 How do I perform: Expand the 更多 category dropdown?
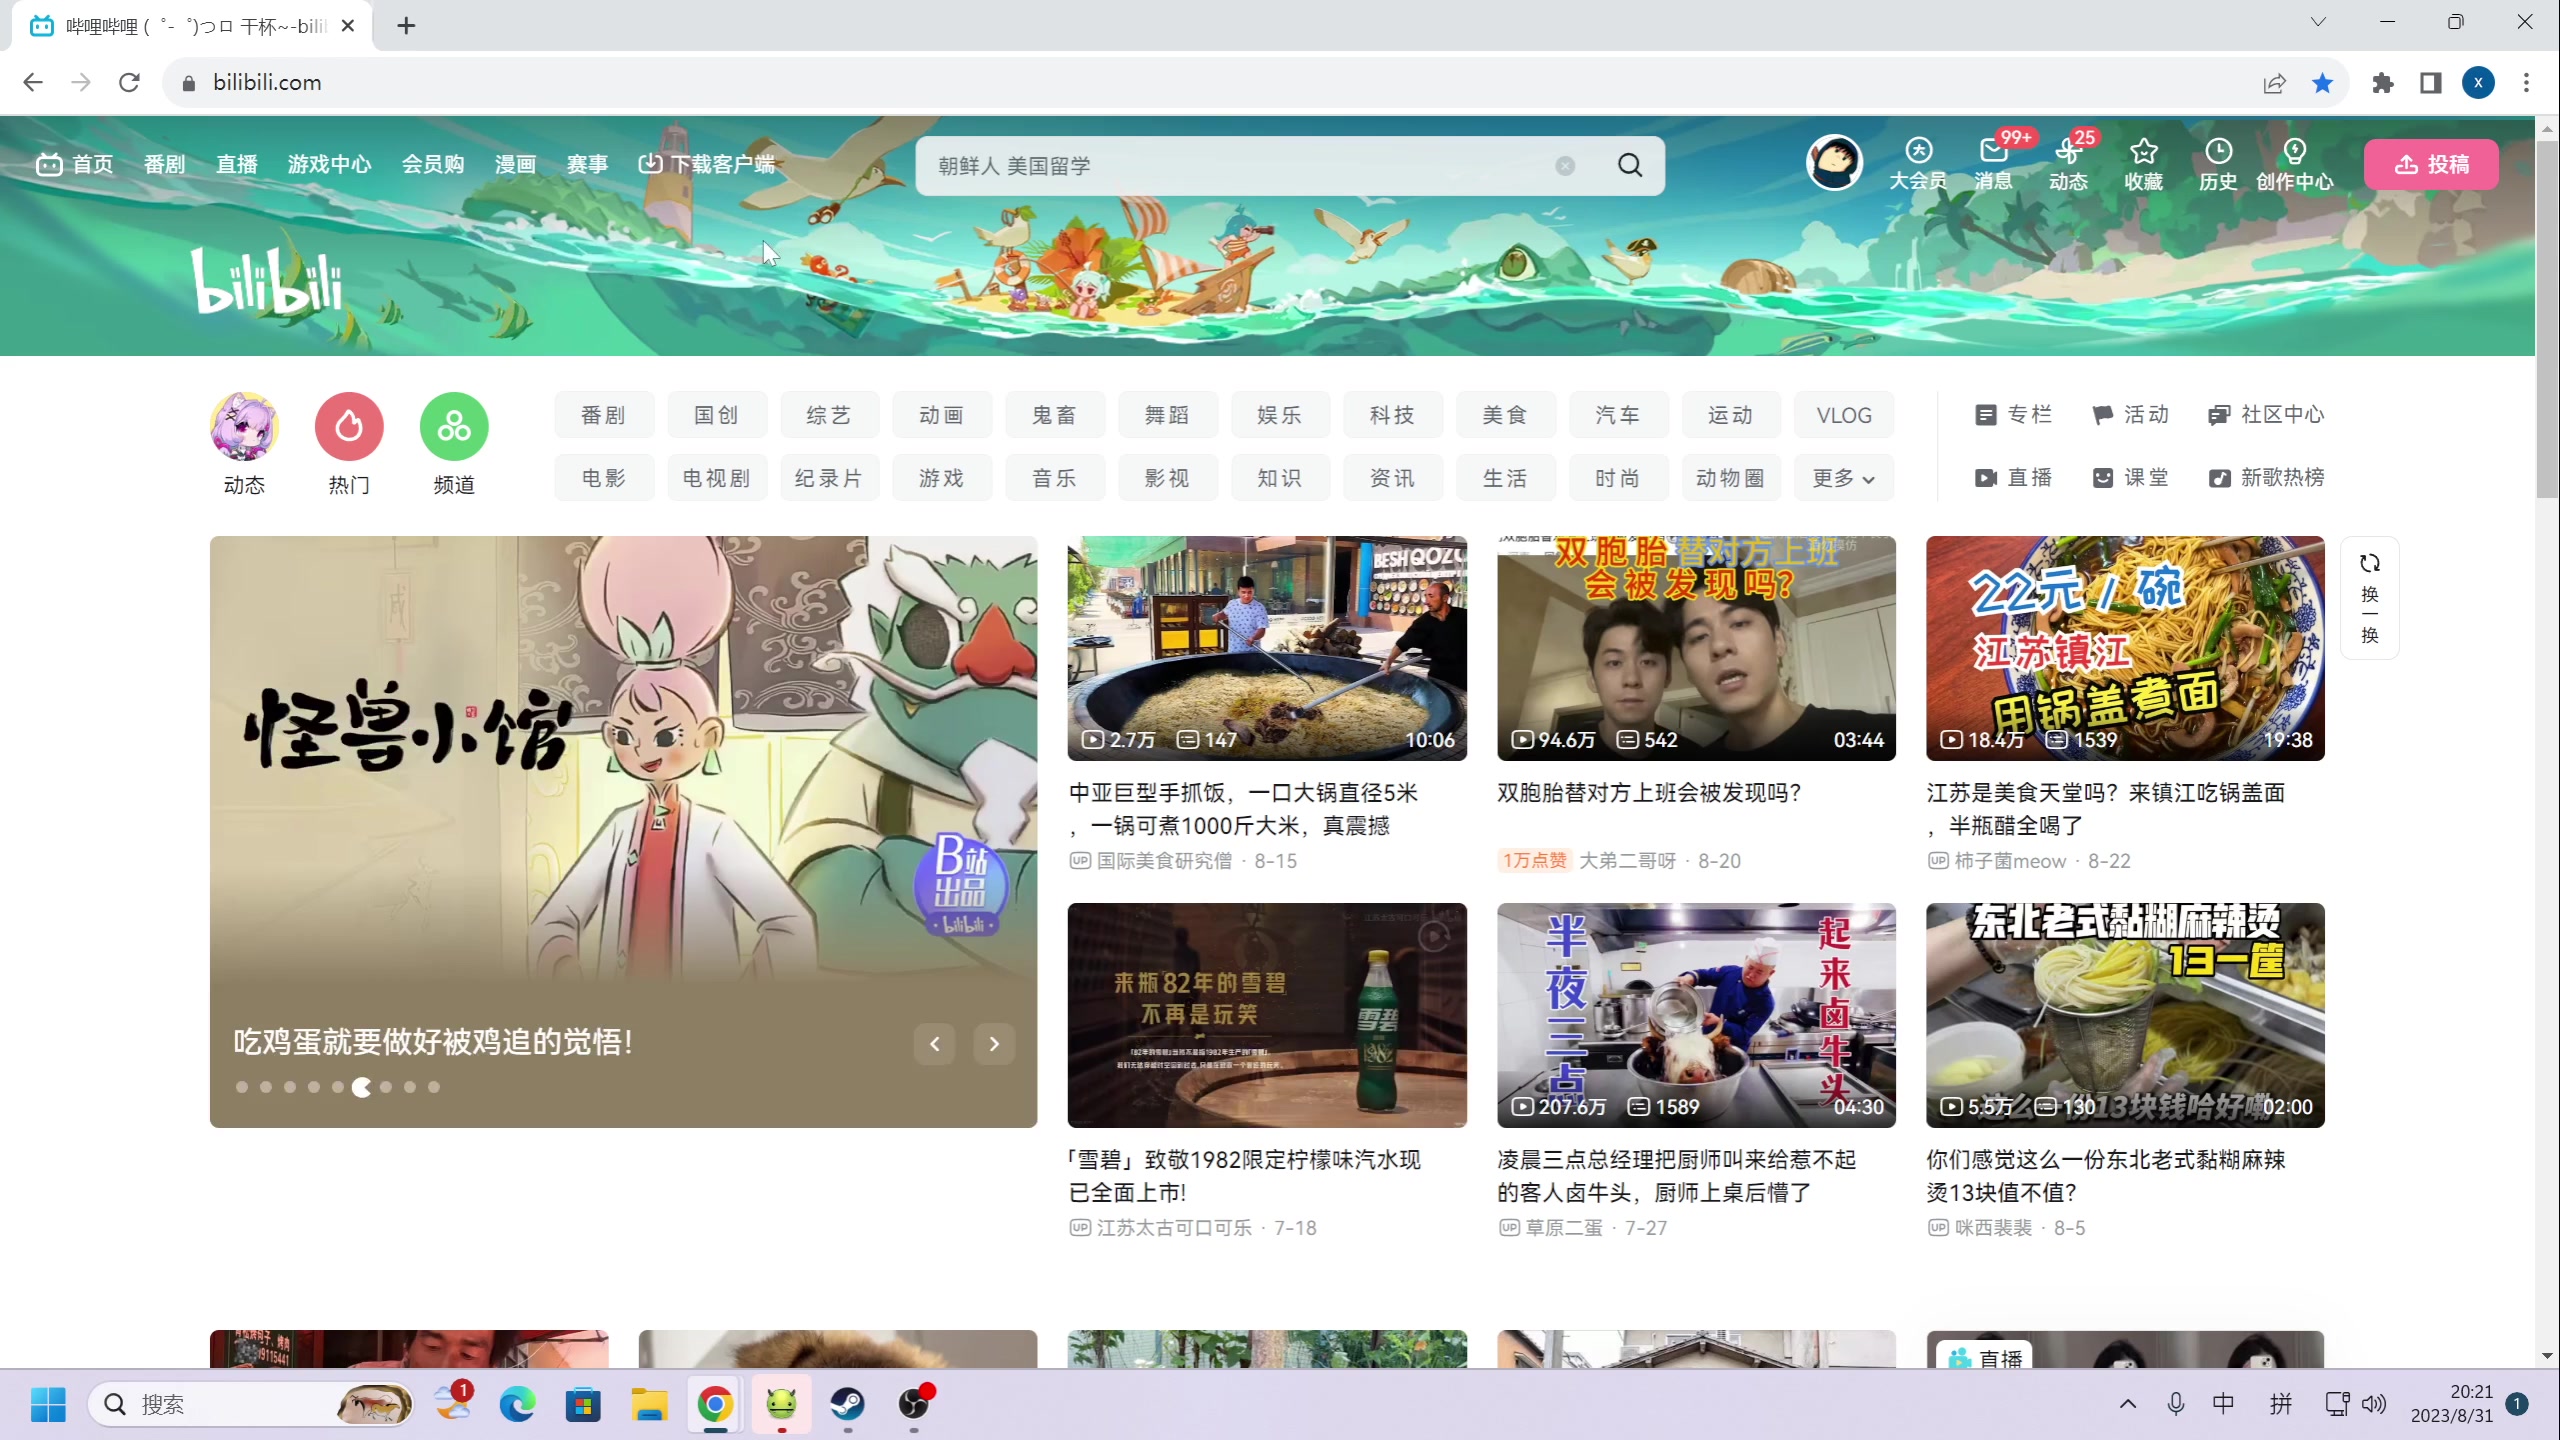pyautogui.click(x=1843, y=478)
